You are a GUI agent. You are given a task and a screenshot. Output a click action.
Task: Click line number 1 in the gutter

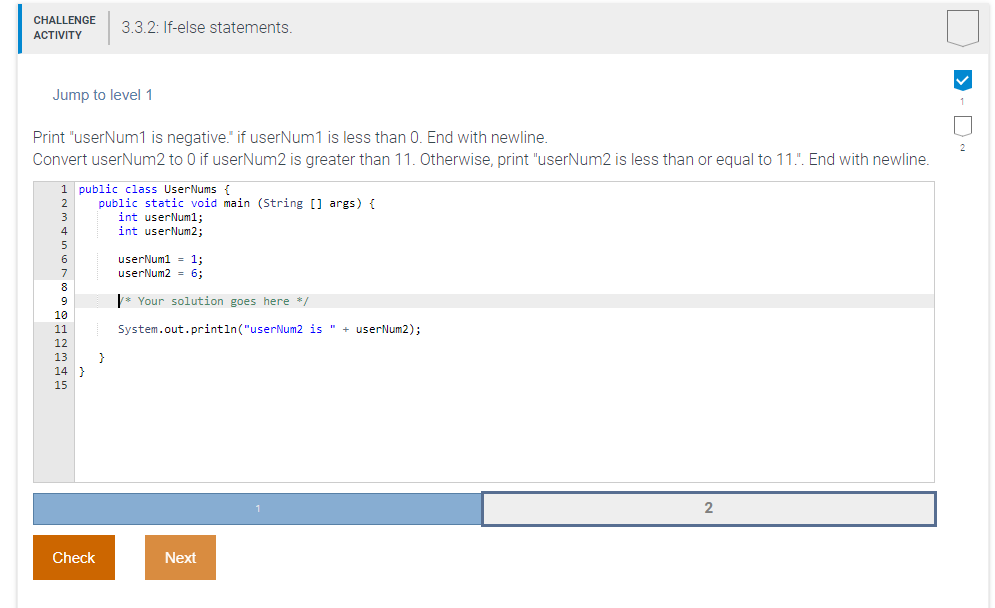(64, 189)
